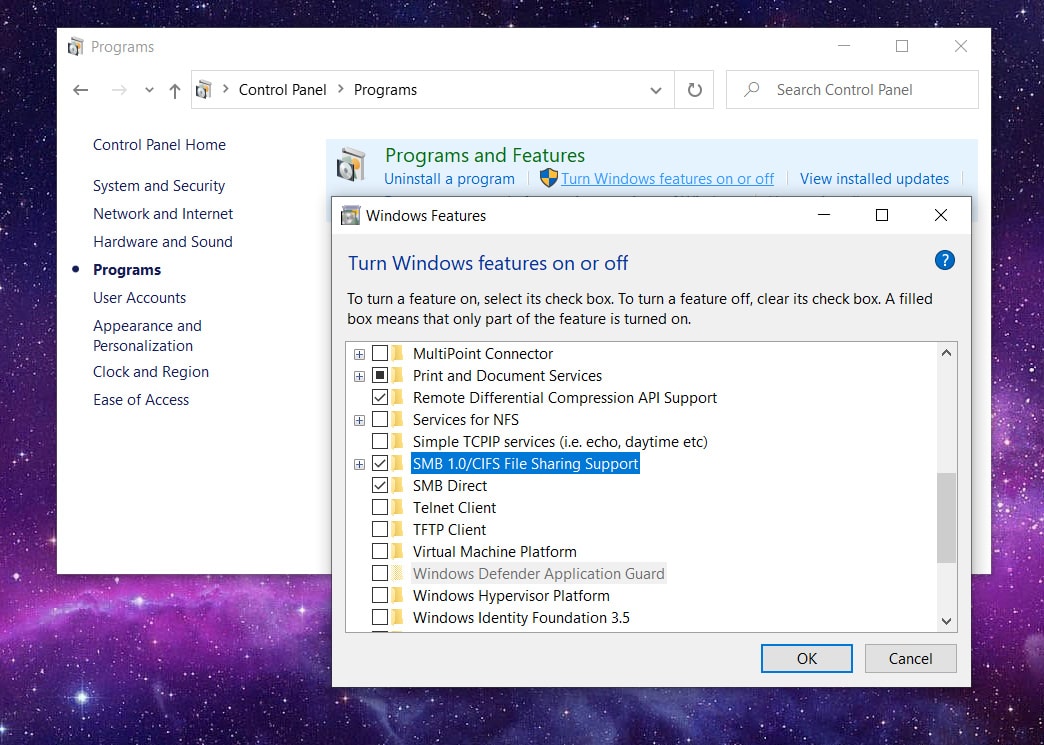Image resolution: width=1044 pixels, height=745 pixels.
Task: Click the features list scrollbar thumb
Action: pyautogui.click(x=946, y=518)
